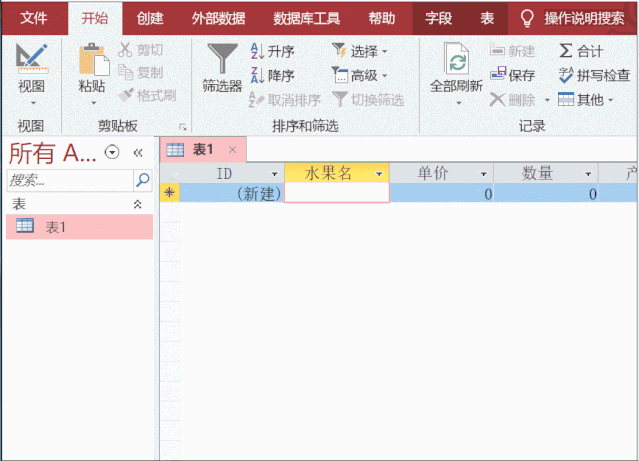
Task: Switch to the 创建 ribbon tab
Action: 150,17
